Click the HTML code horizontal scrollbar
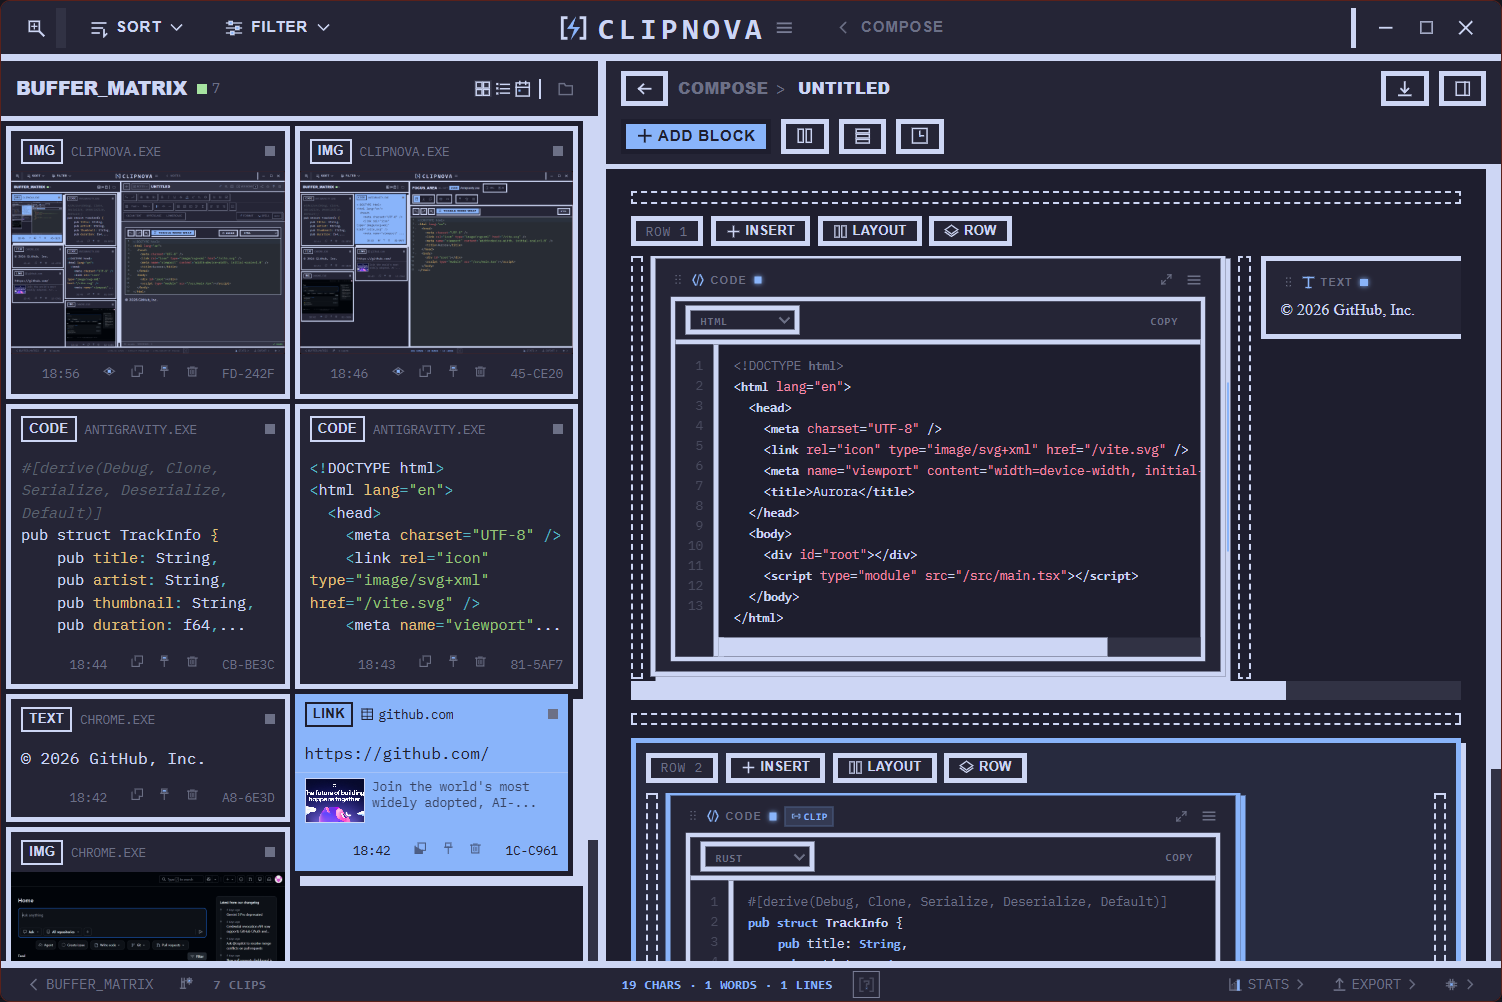 coord(912,646)
